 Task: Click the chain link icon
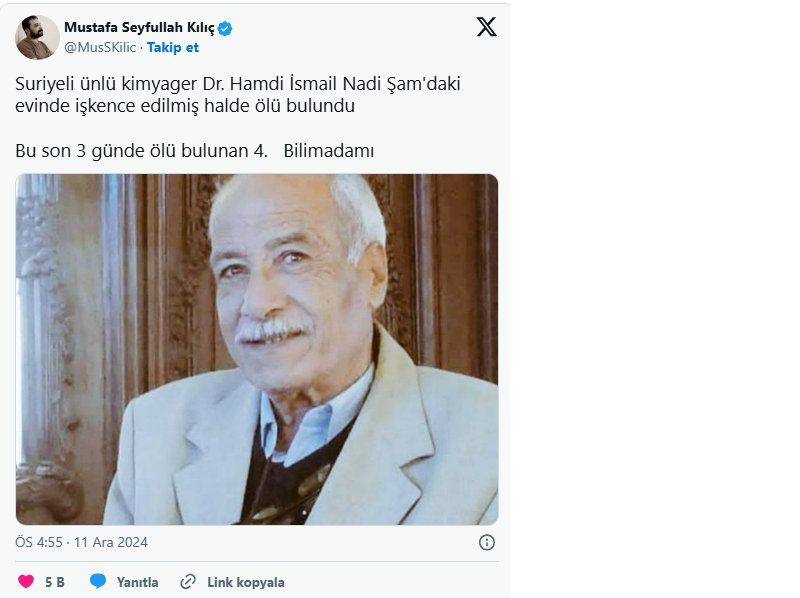click(187, 582)
